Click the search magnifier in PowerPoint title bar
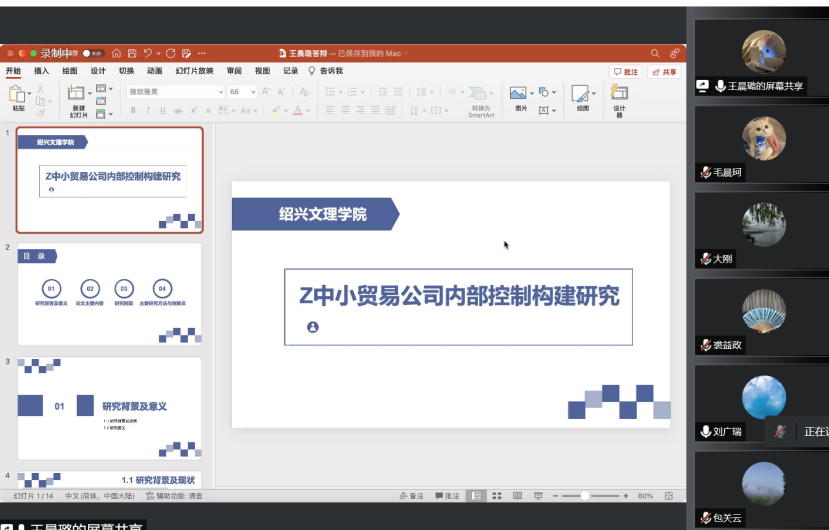Viewport: 829px width, 530px height. 655,53
